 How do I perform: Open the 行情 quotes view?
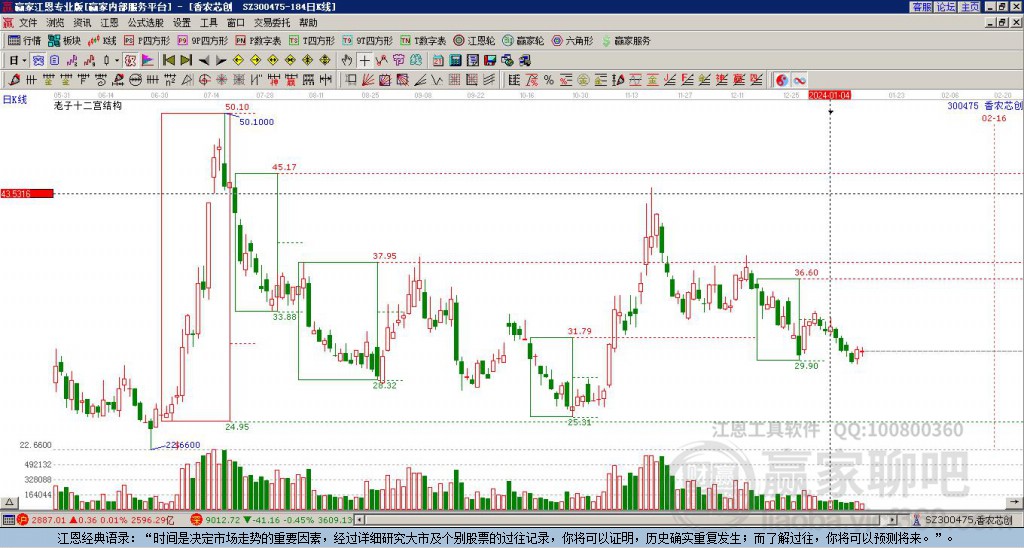24,40
